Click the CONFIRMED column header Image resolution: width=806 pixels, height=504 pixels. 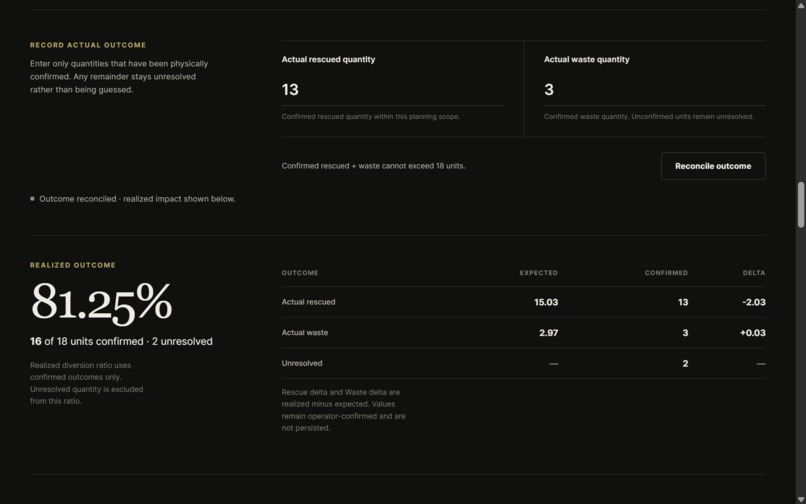click(666, 273)
